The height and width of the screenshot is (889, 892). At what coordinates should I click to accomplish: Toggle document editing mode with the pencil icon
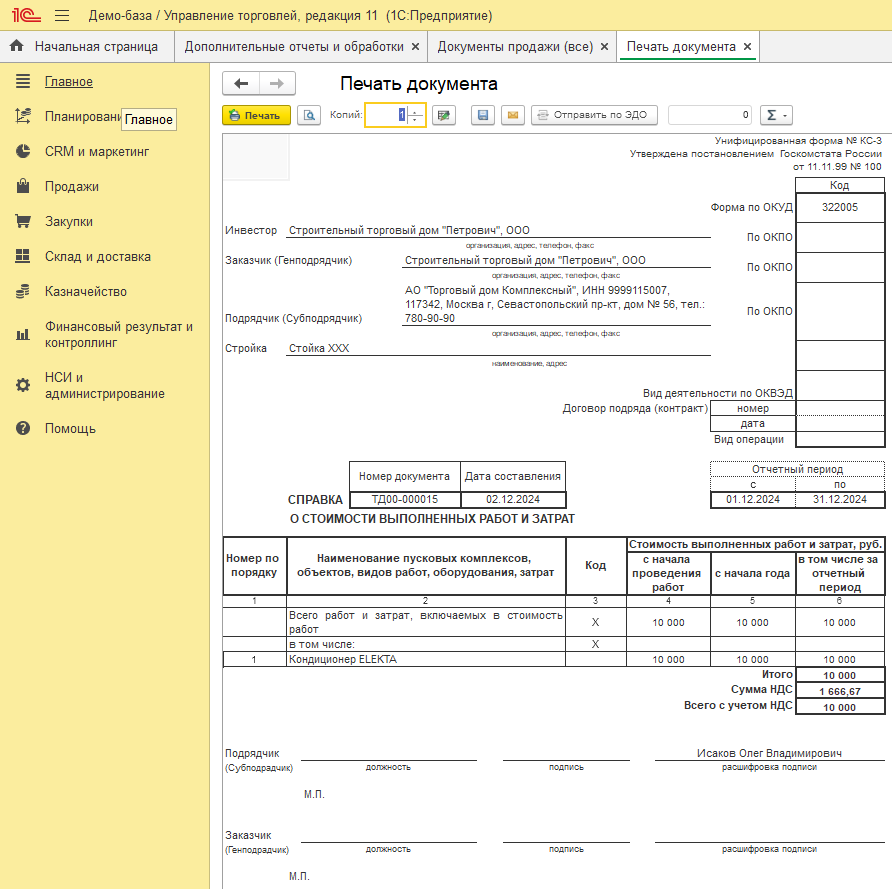point(444,115)
